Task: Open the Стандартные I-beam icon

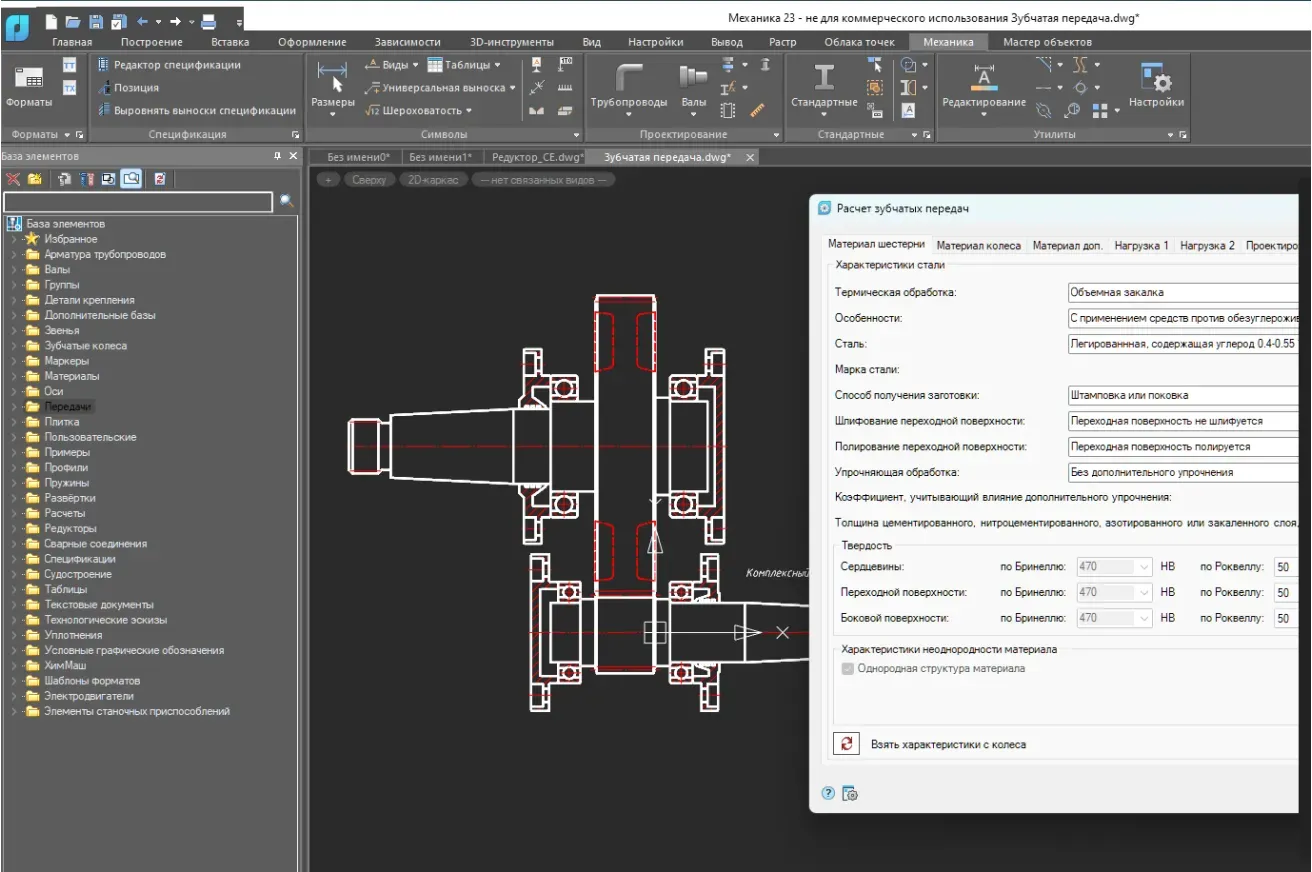Action: click(x=824, y=79)
